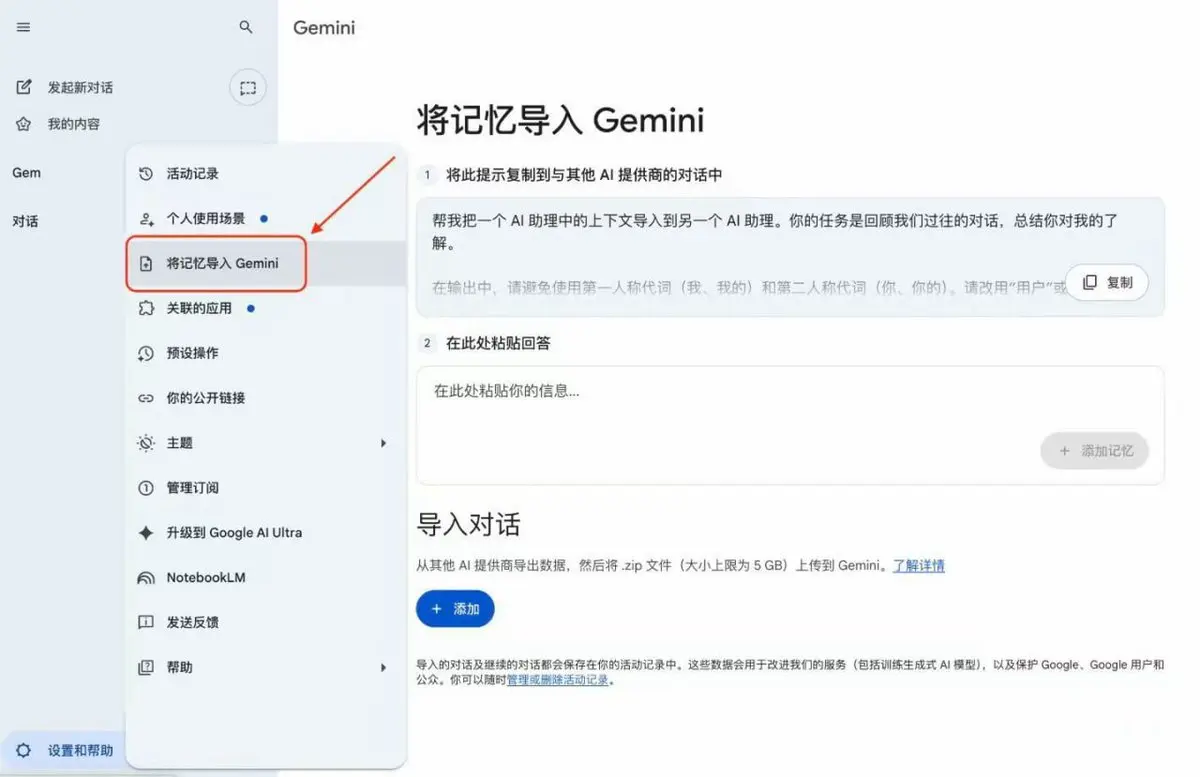Click 设置和帮助 at sidebar bottom
The width and height of the screenshot is (1200, 777).
pos(80,750)
